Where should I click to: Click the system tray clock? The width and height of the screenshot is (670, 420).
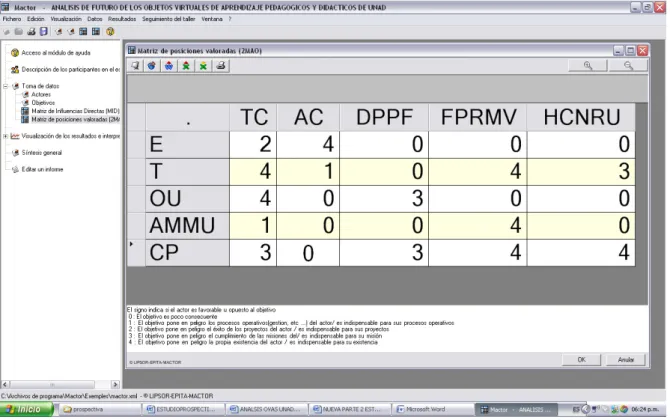coord(645,409)
